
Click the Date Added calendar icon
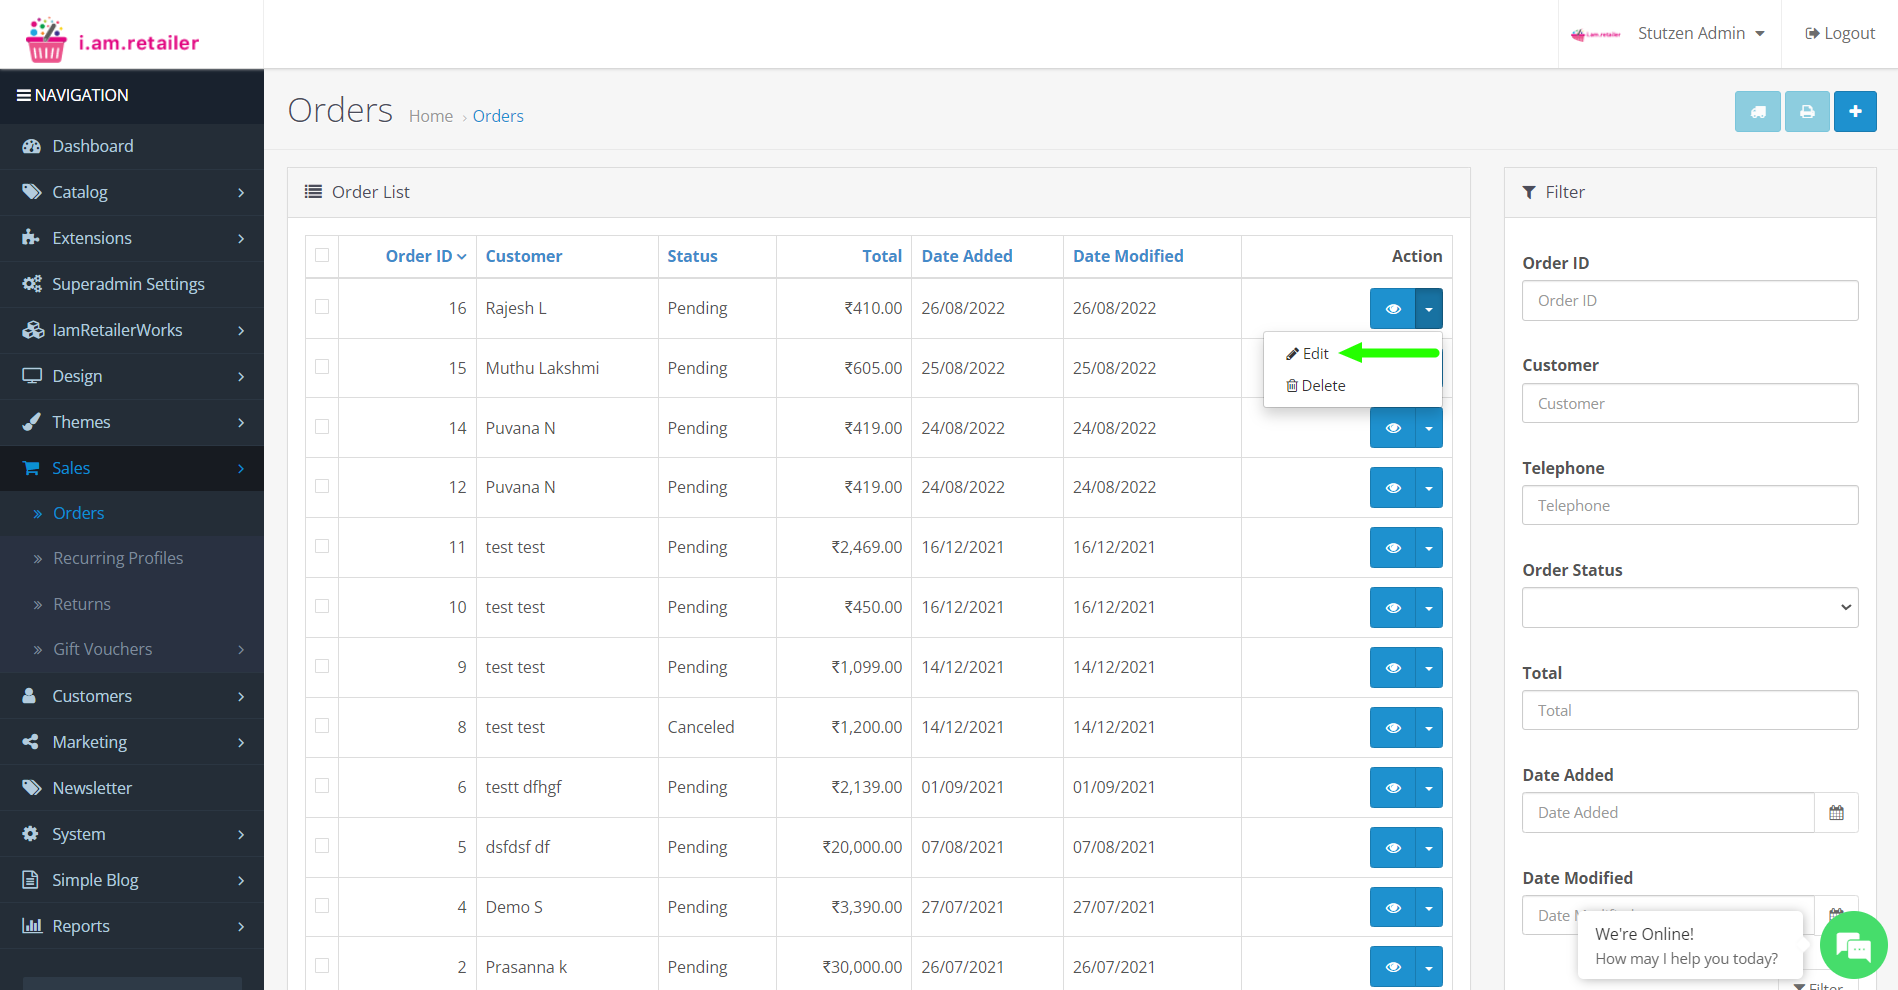tap(1836, 813)
